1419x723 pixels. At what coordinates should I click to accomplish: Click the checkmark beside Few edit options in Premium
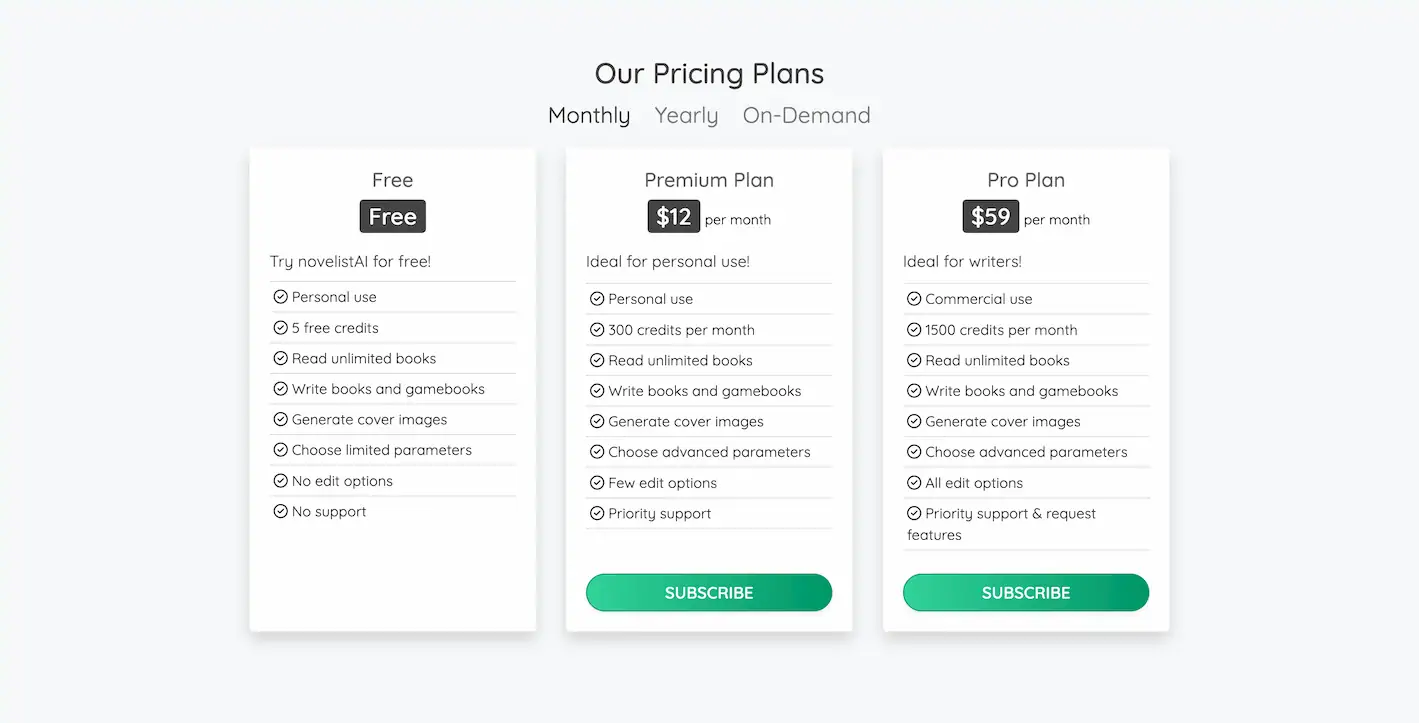click(x=597, y=482)
